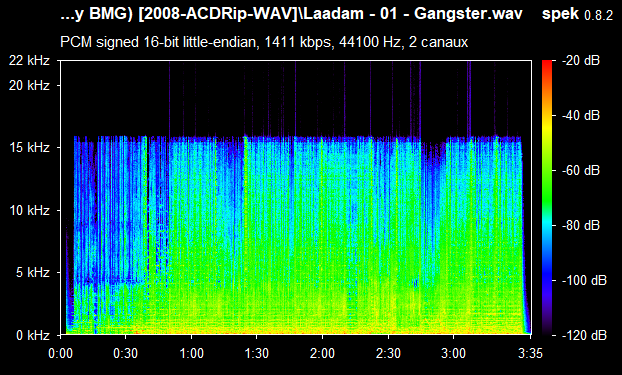Click the 2:30 time axis marker
This screenshot has height=375, width=622.
pos(388,353)
